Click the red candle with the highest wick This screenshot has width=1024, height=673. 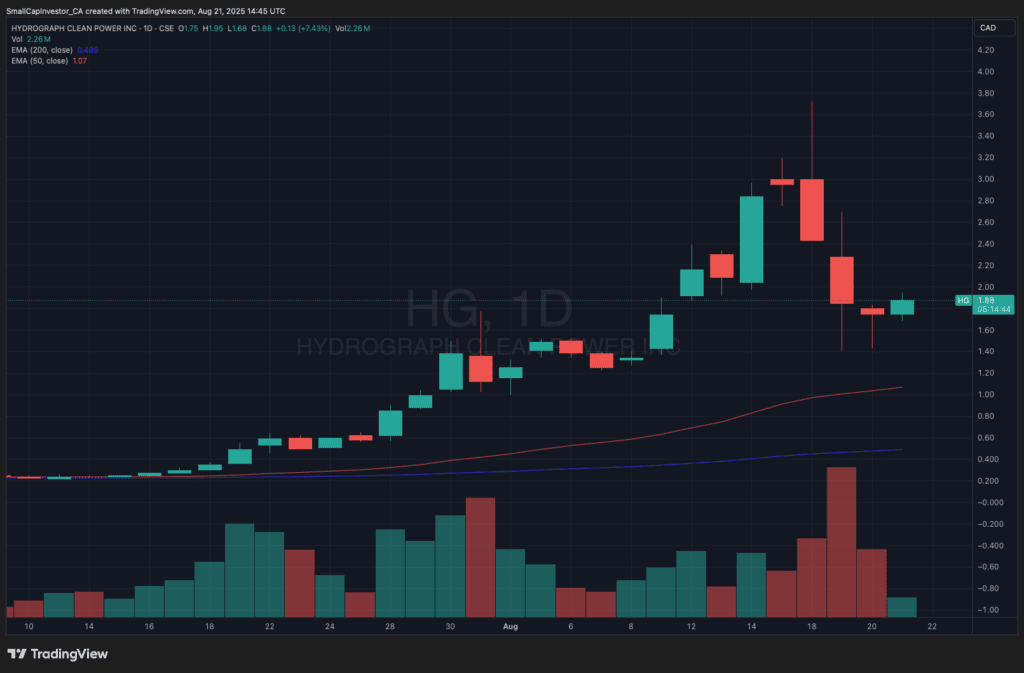click(x=812, y=210)
